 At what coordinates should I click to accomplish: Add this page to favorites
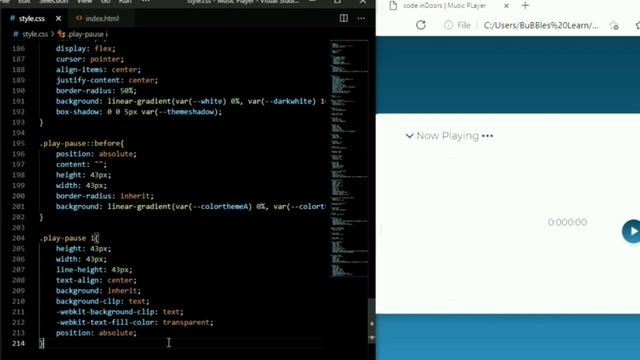click(x=614, y=26)
